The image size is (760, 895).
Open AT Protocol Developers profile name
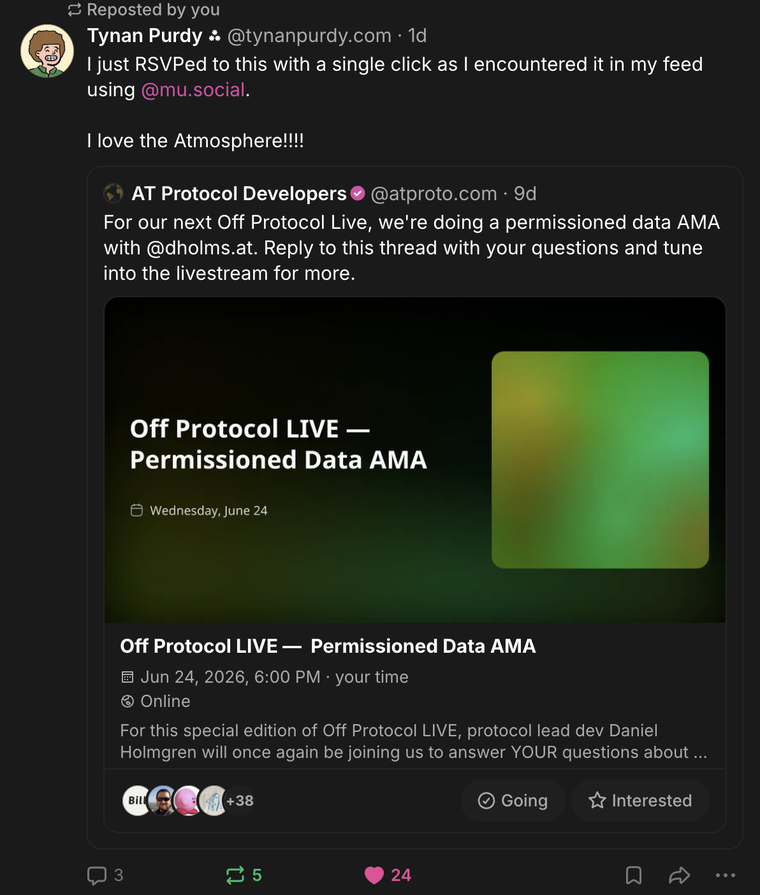[x=239, y=193]
